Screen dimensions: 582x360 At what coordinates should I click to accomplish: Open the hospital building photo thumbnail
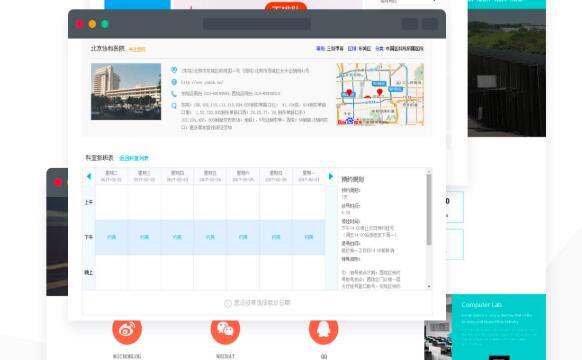coord(126,92)
